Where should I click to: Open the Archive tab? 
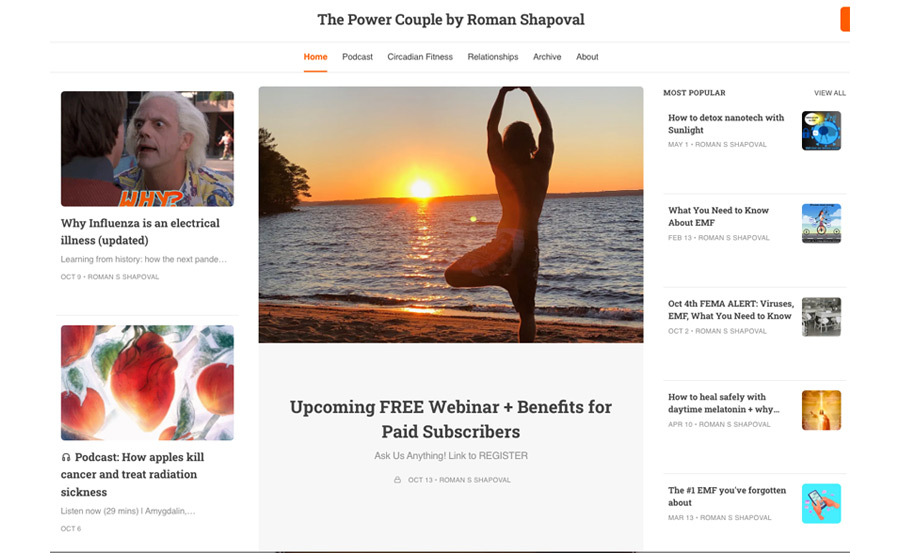[547, 57]
